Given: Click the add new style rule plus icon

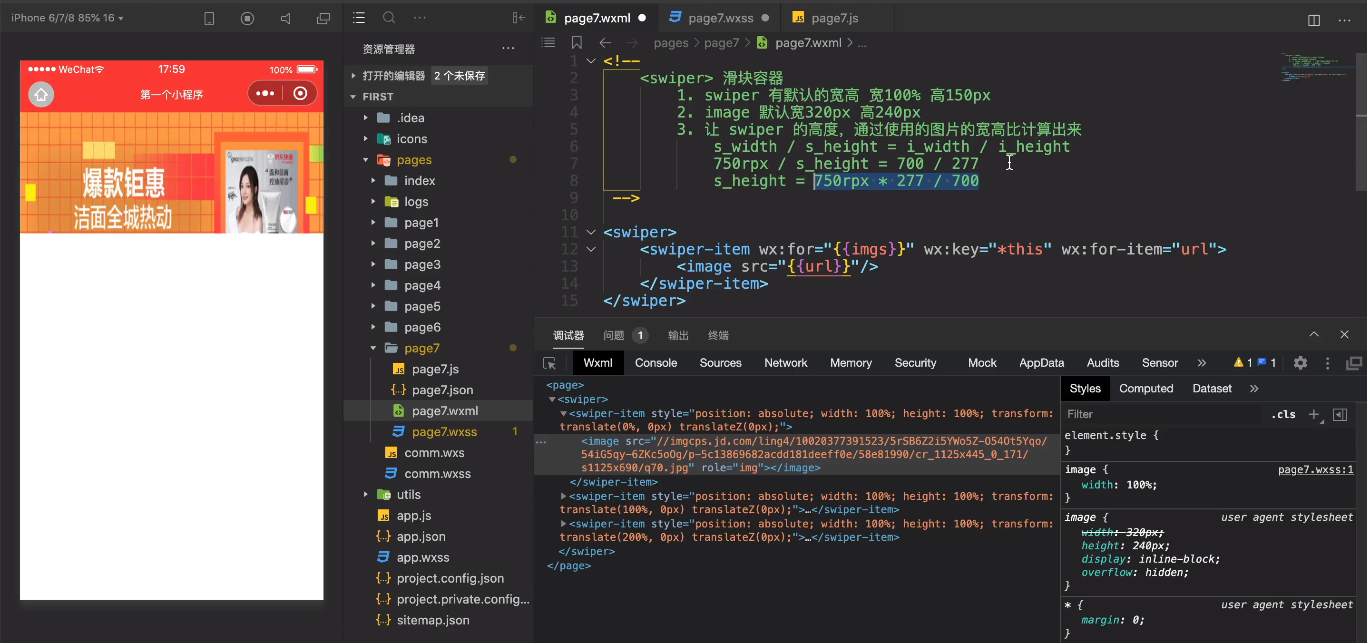Looking at the screenshot, I should point(1315,414).
